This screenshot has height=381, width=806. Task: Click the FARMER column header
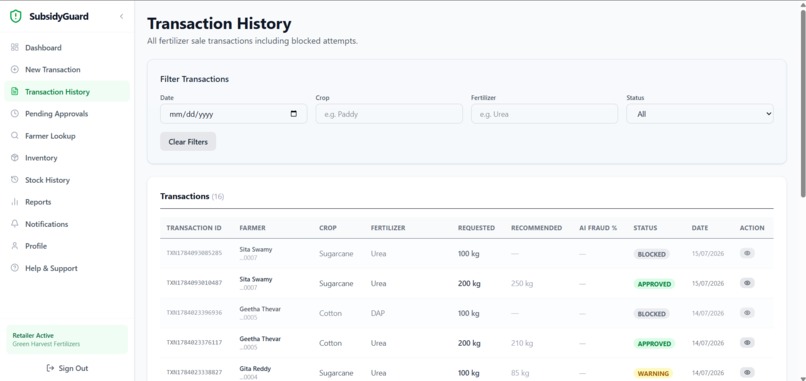pyautogui.click(x=252, y=228)
